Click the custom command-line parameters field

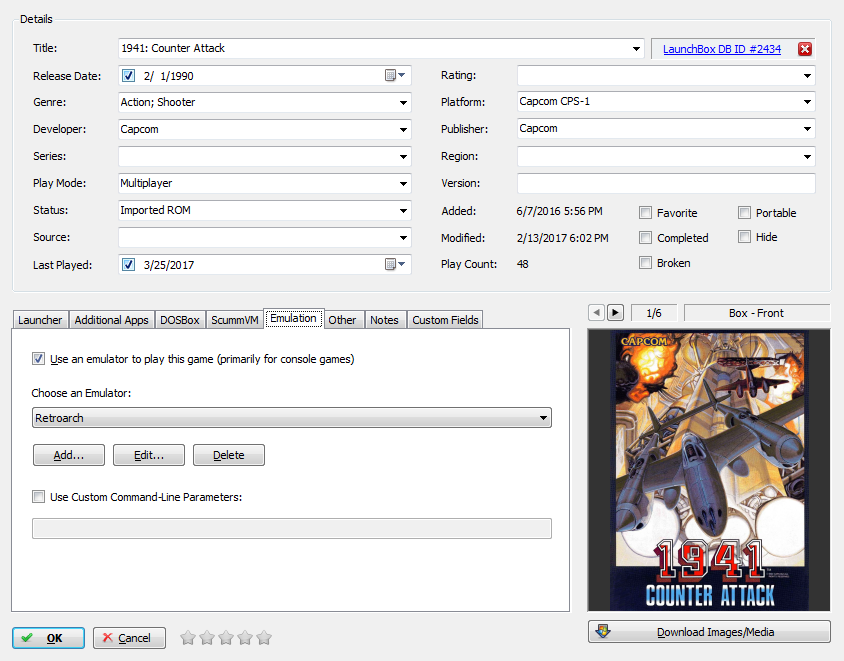pyautogui.click(x=292, y=528)
